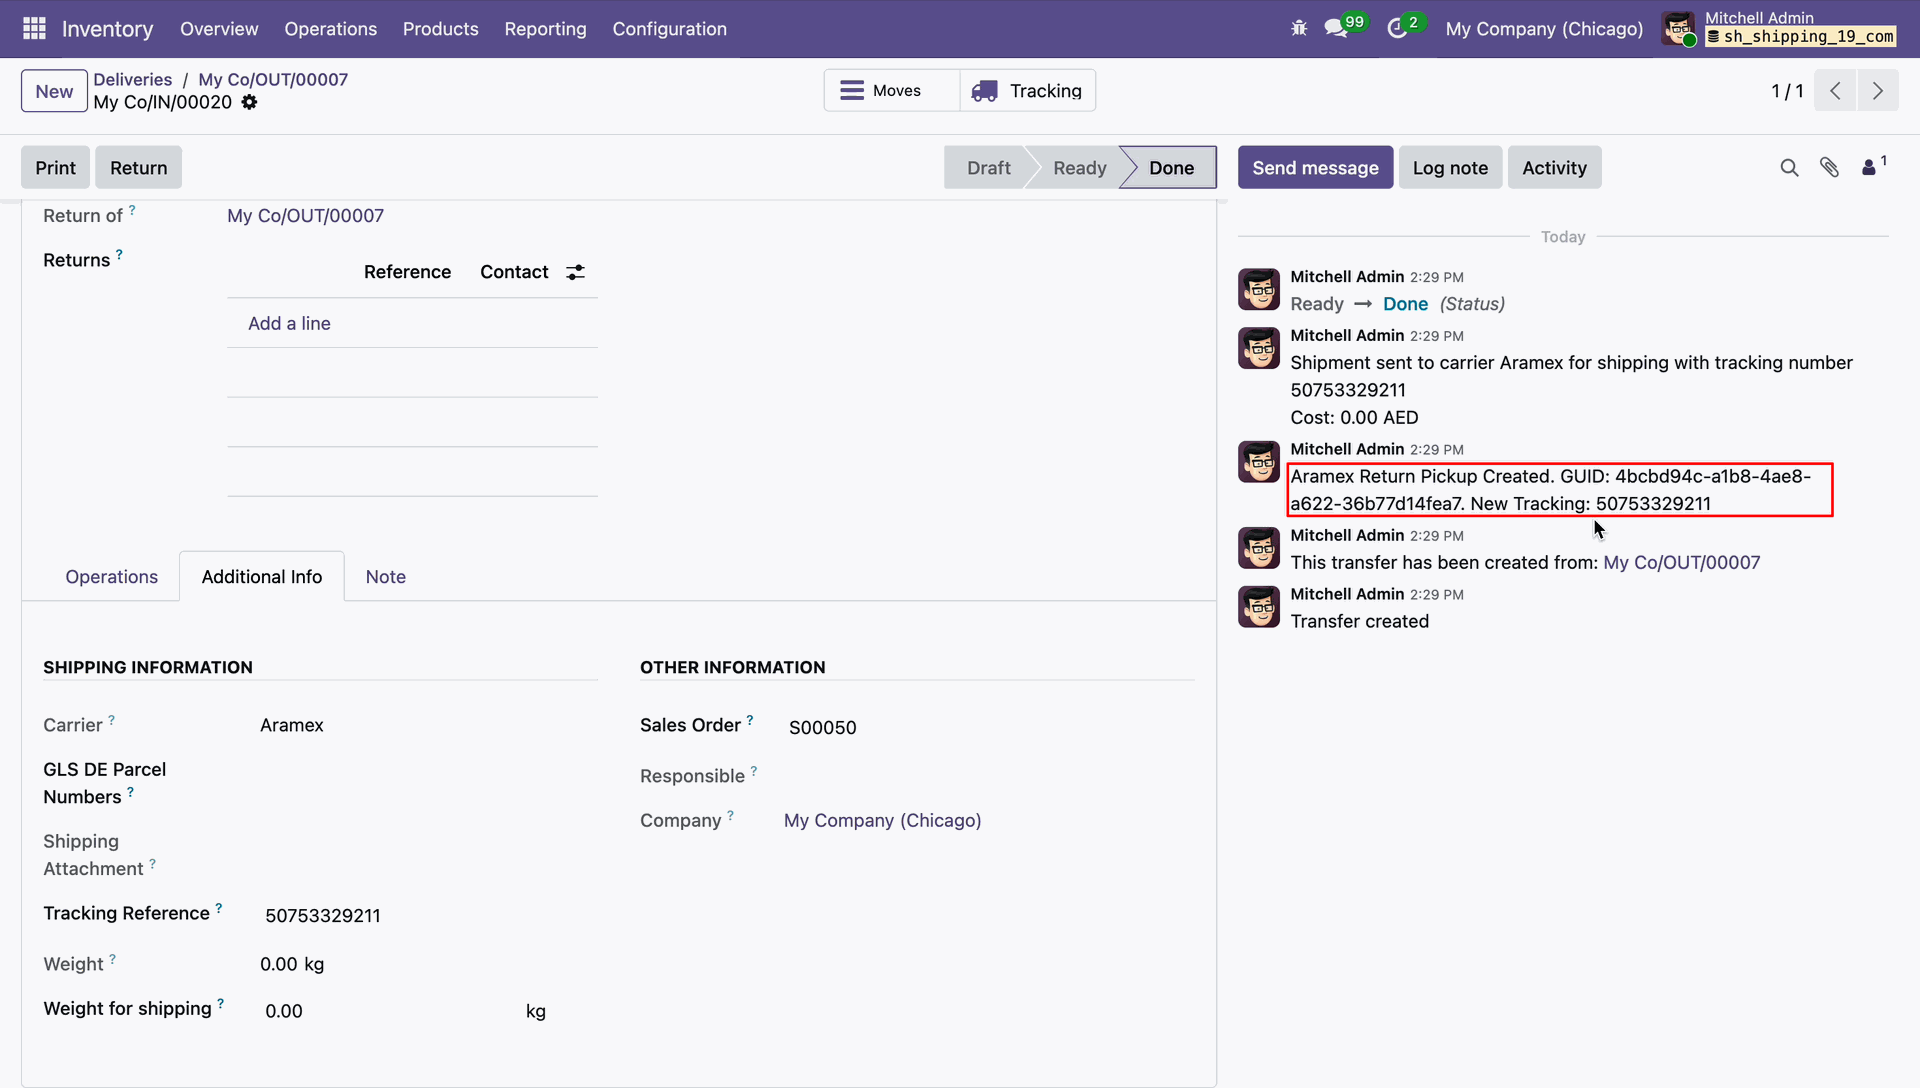Go to previous record arrow

click(1835, 91)
